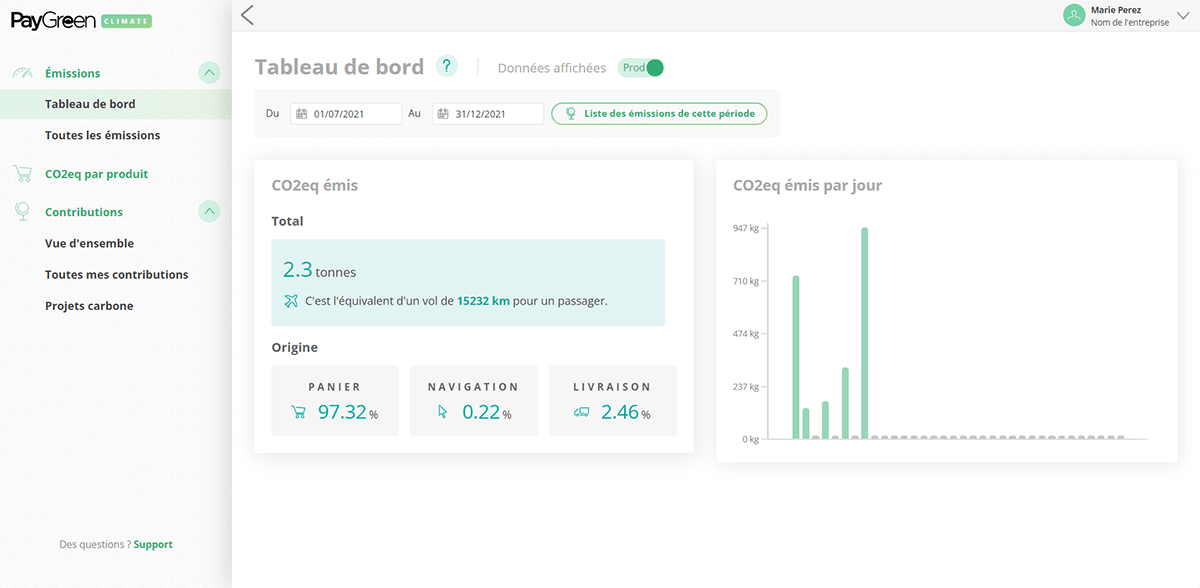Open Toutes les émissions

[x=103, y=135]
